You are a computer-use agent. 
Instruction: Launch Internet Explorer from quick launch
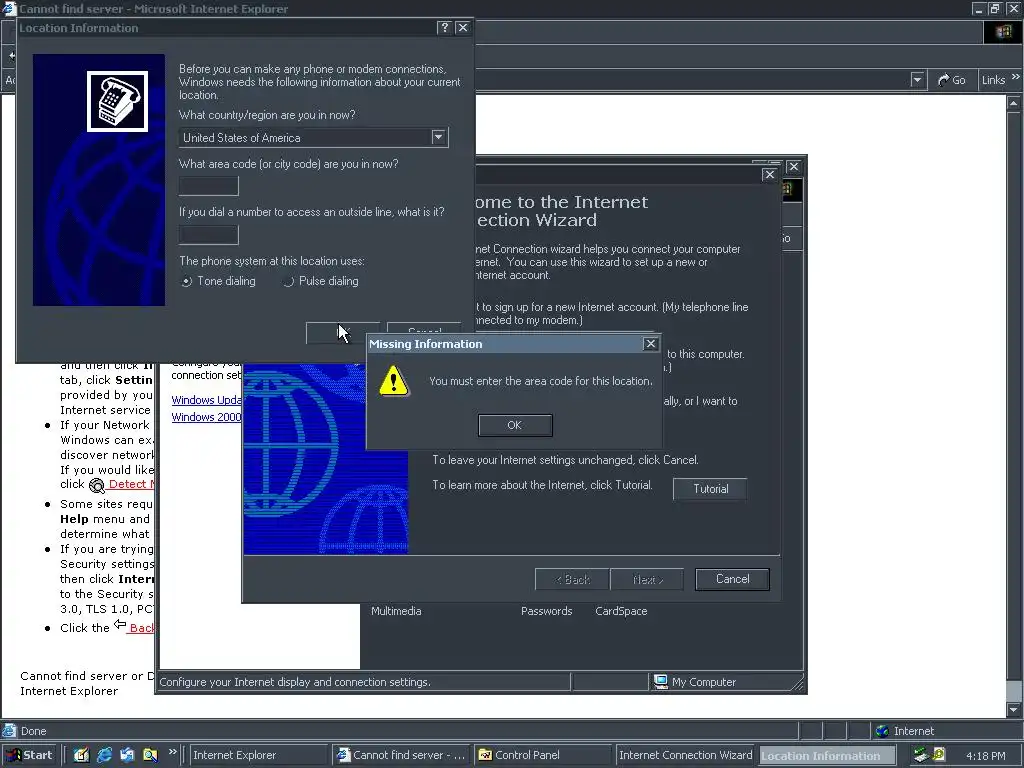104,755
